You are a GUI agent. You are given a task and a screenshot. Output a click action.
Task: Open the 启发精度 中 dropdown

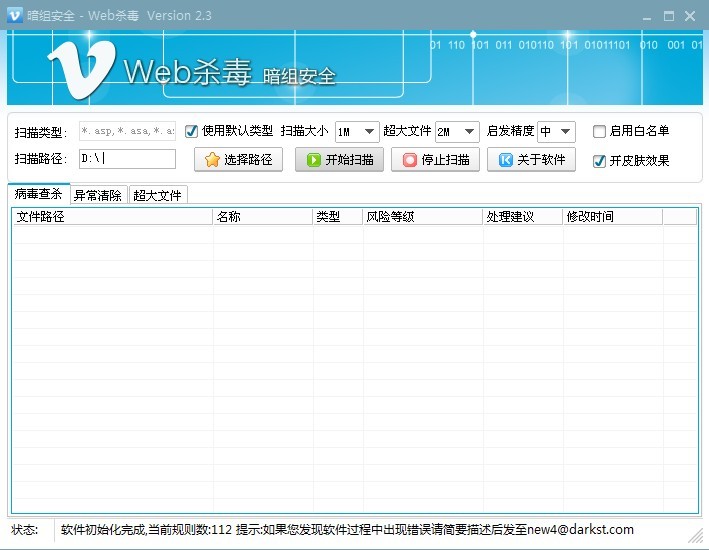(x=556, y=132)
